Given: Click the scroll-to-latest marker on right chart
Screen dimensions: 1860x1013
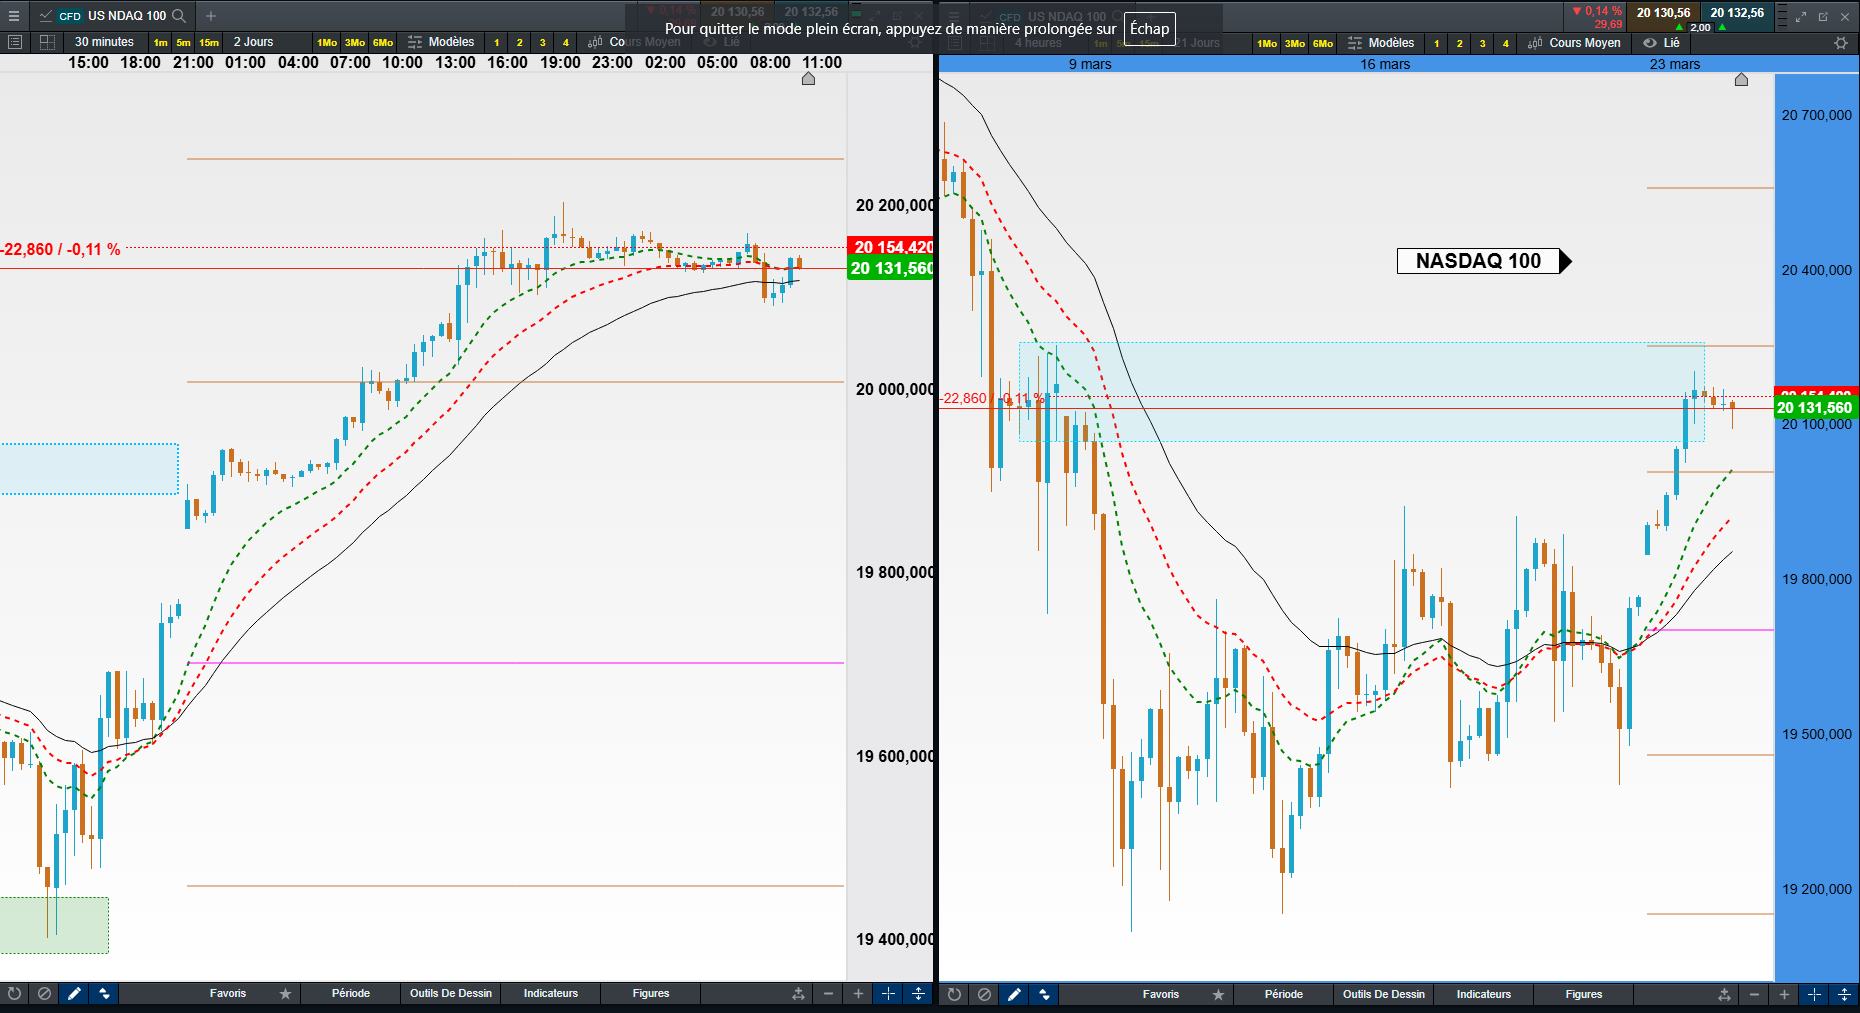Looking at the screenshot, I should [1741, 80].
